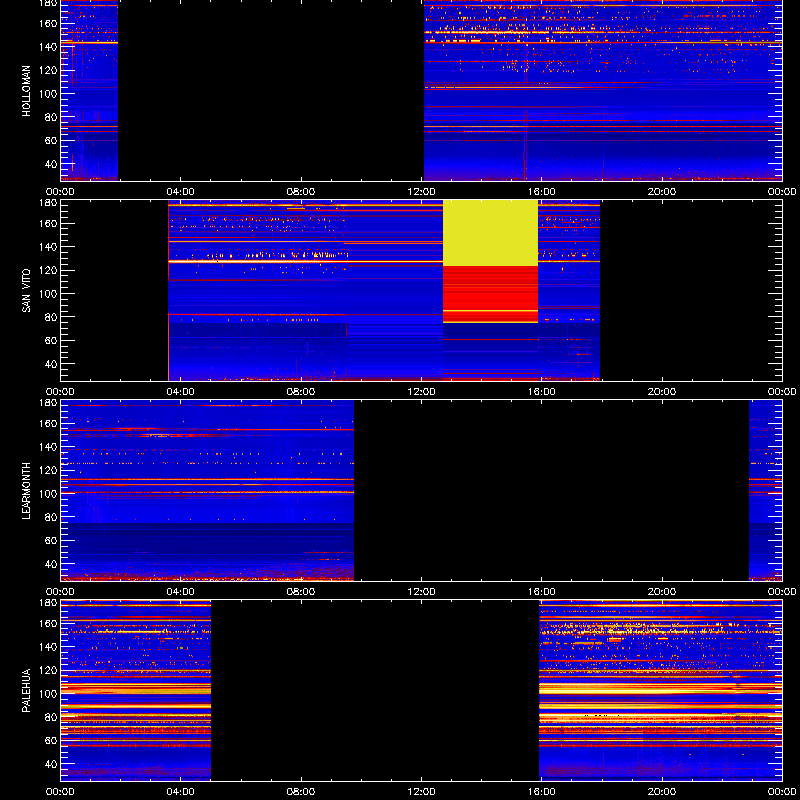The width and height of the screenshot is (800, 800).
Task: Select the 08:00 time label under Holloman plot
Action: pyautogui.click(x=301, y=192)
